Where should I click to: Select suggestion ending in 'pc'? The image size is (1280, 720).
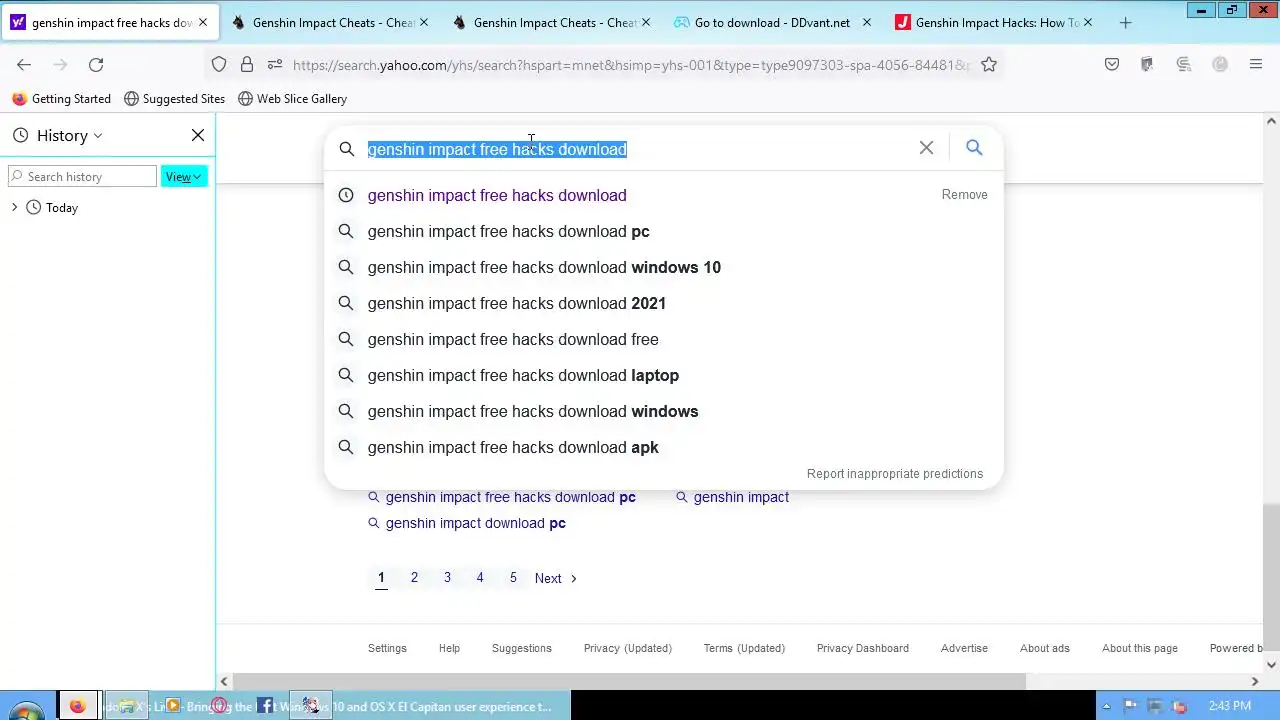pos(663,231)
